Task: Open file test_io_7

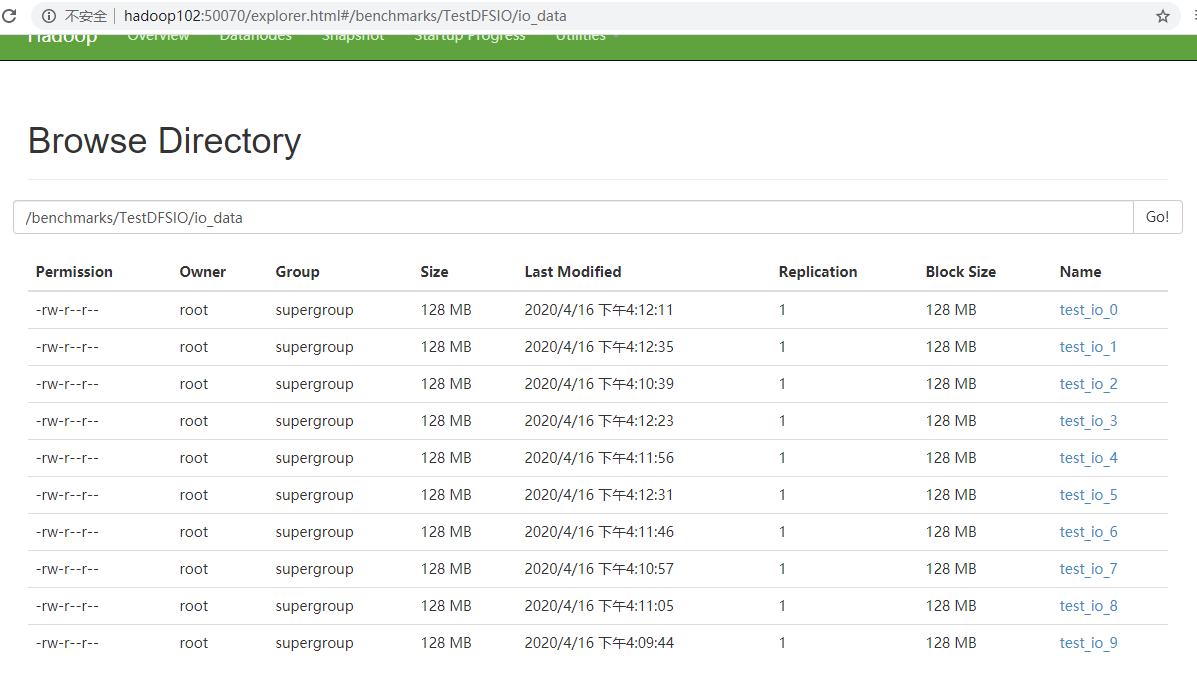Action: pos(1089,569)
